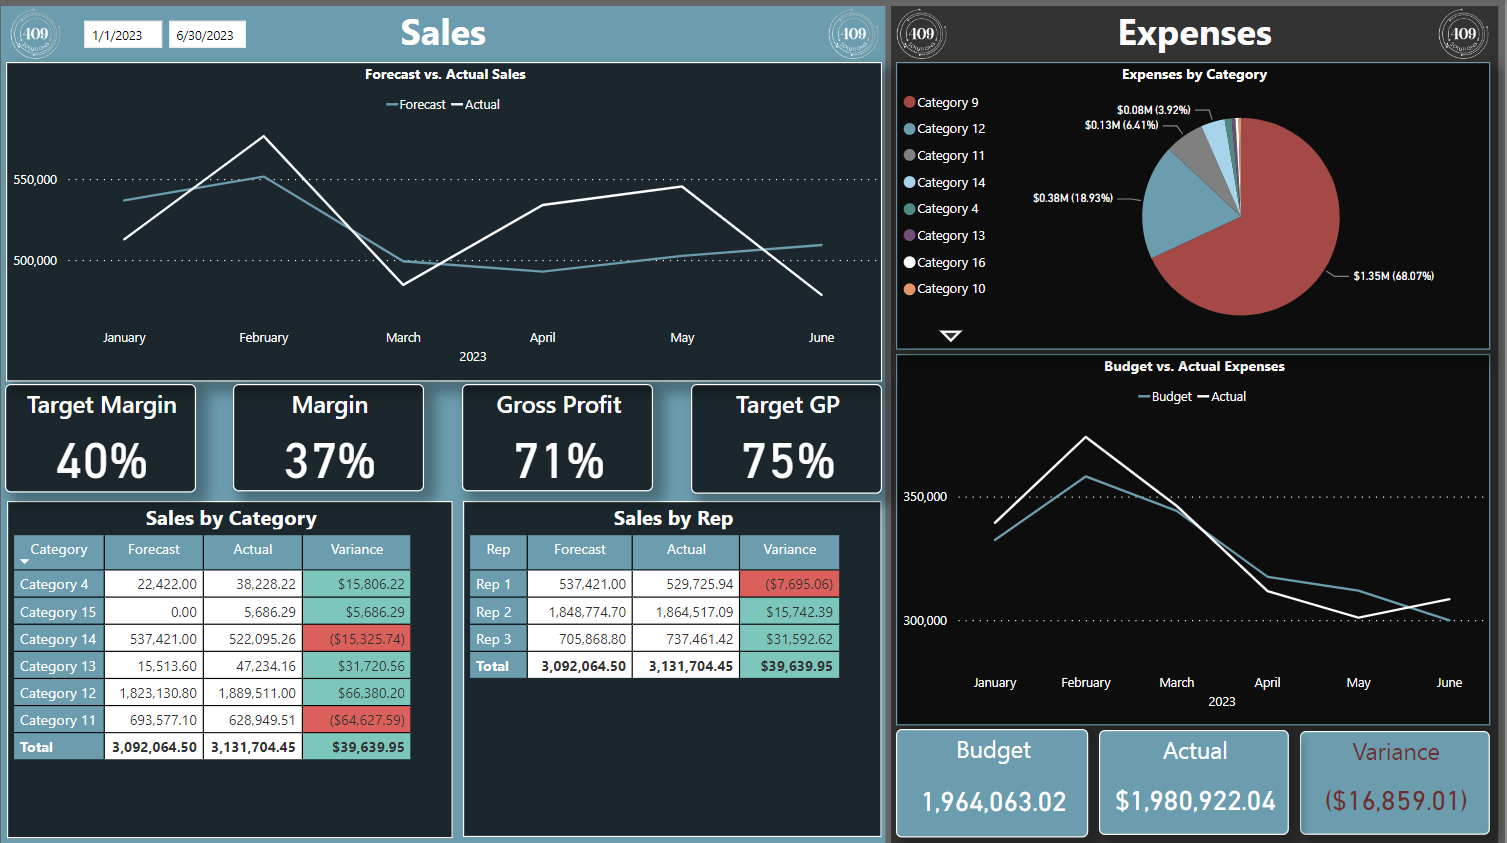1507x843 pixels.
Task: Click the 409 logo at Expenses header right
Action: coord(1463,34)
